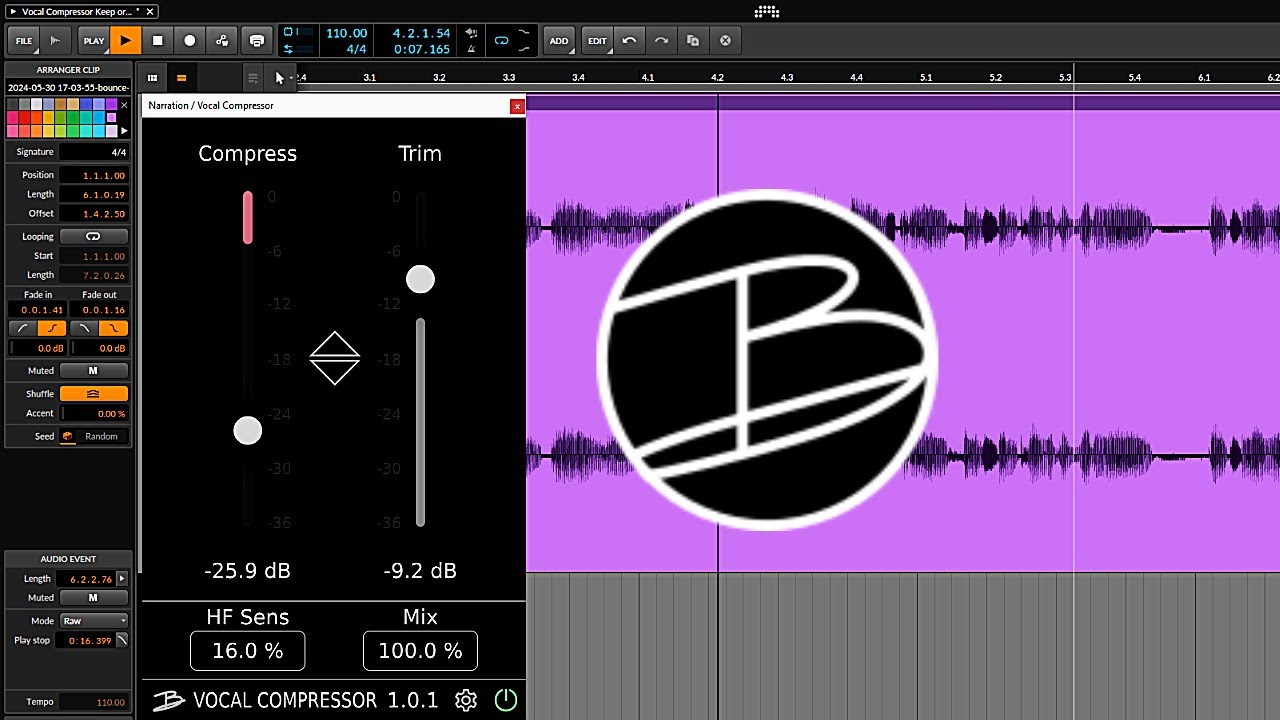Click the play position 4.2.1.54 display
This screenshot has width=1280, height=720.
click(x=421, y=33)
